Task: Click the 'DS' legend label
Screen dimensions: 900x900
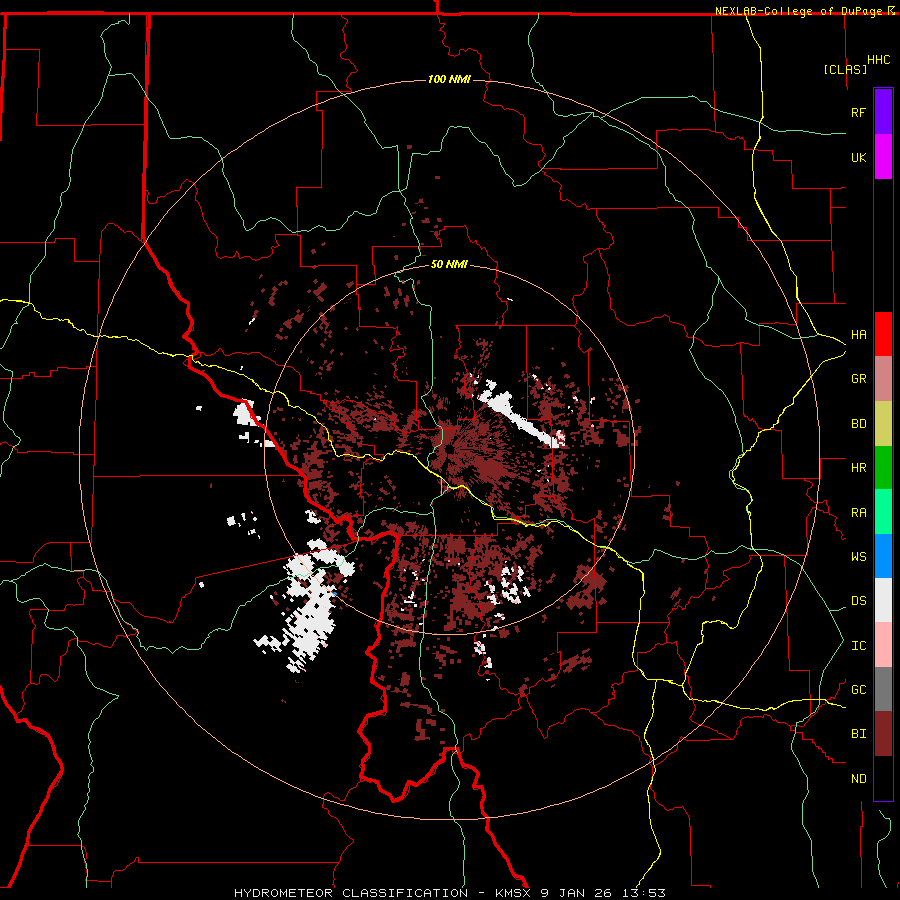Action: pyautogui.click(x=858, y=601)
